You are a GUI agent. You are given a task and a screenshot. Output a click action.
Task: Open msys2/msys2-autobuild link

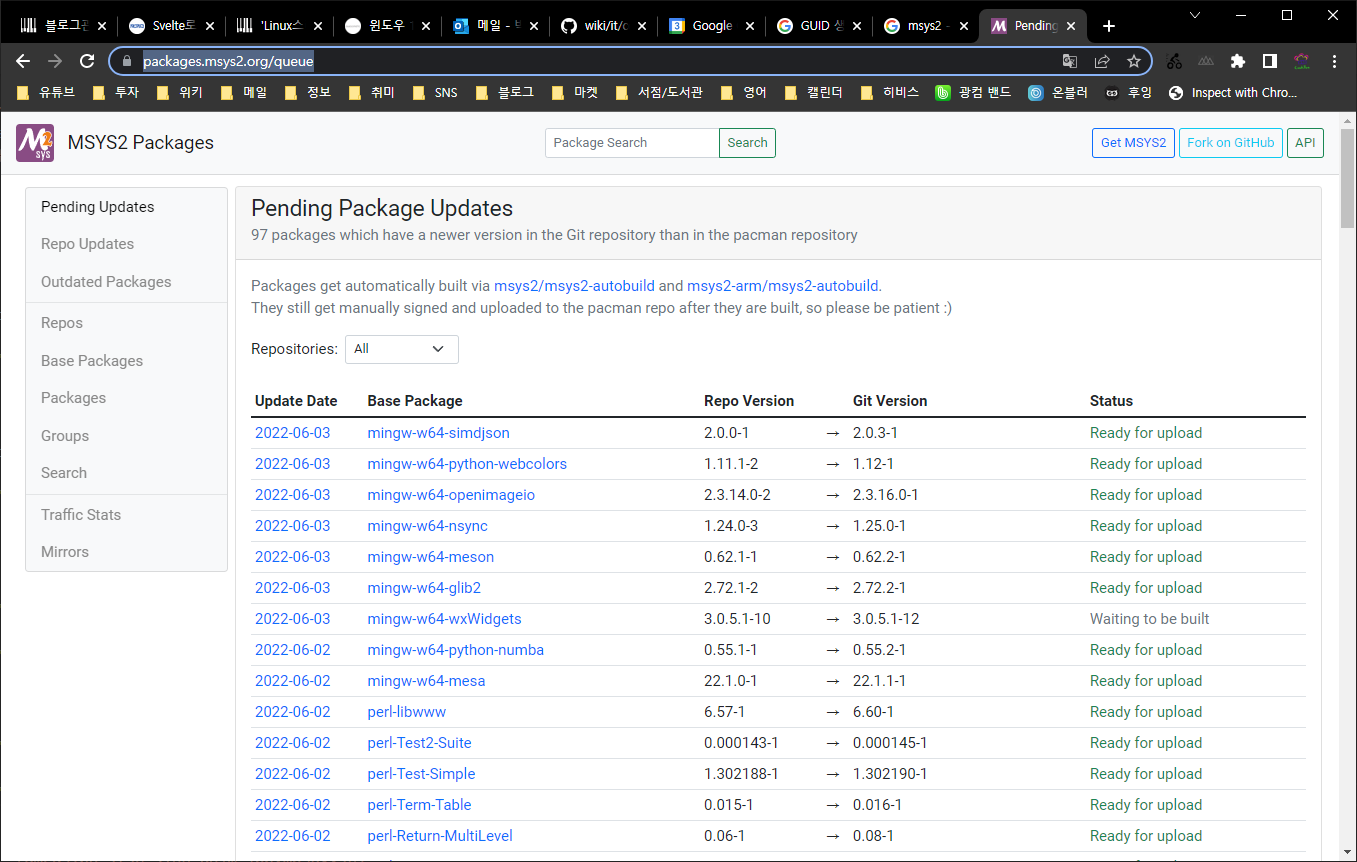[574, 286]
